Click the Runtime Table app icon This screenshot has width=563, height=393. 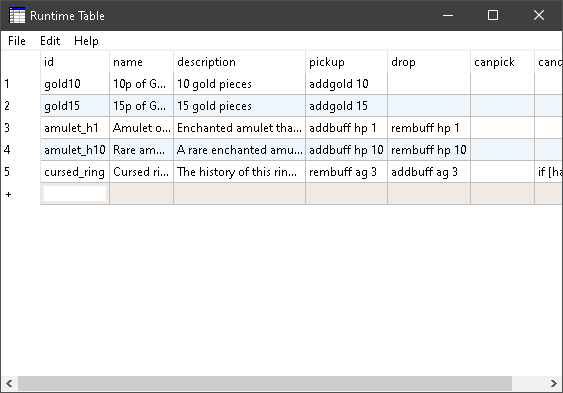(x=17, y=15)
